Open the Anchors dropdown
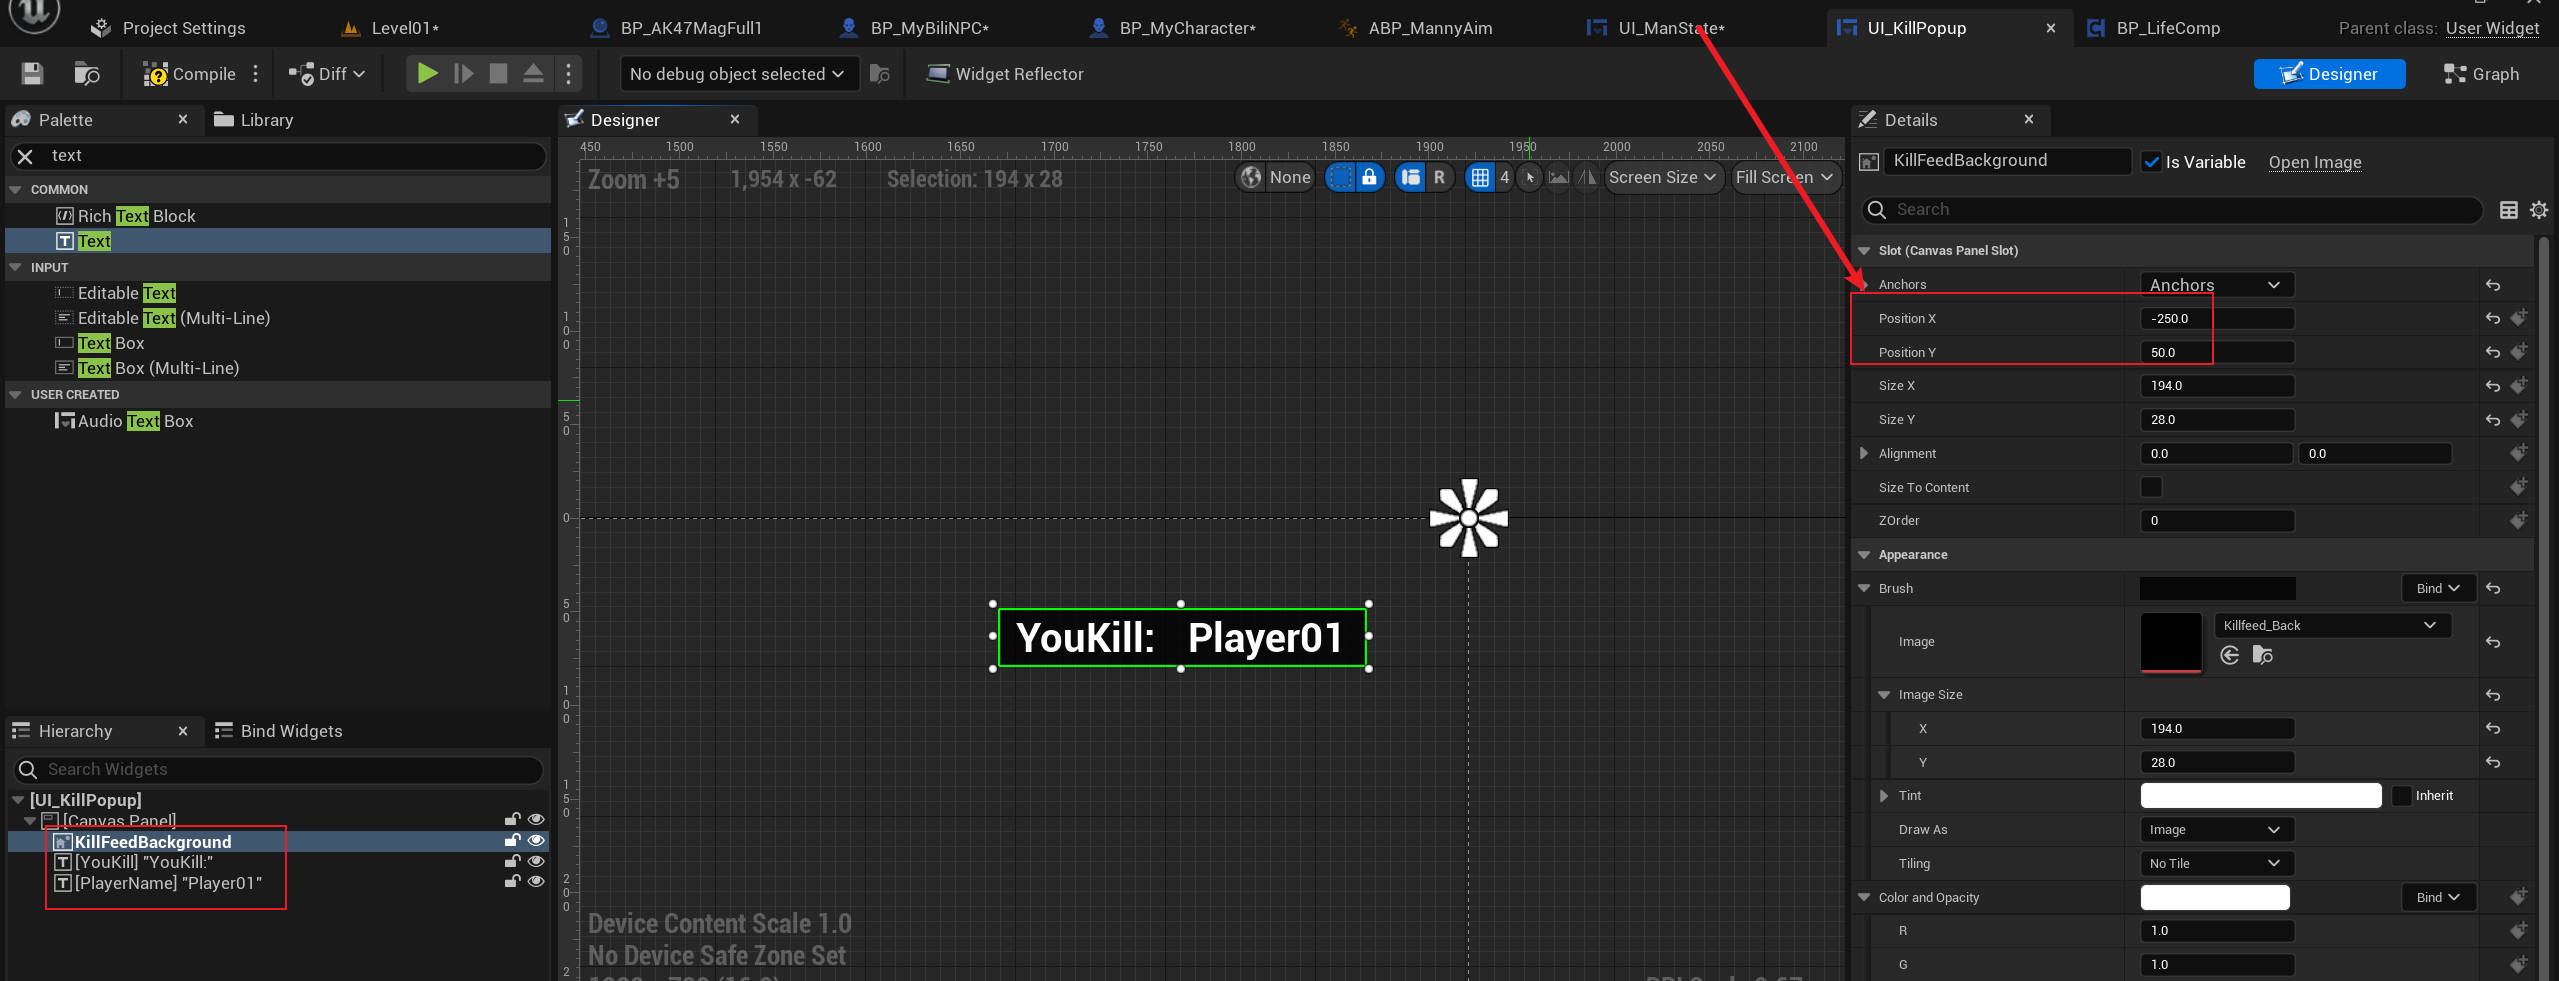 [x=2216, y=285]
